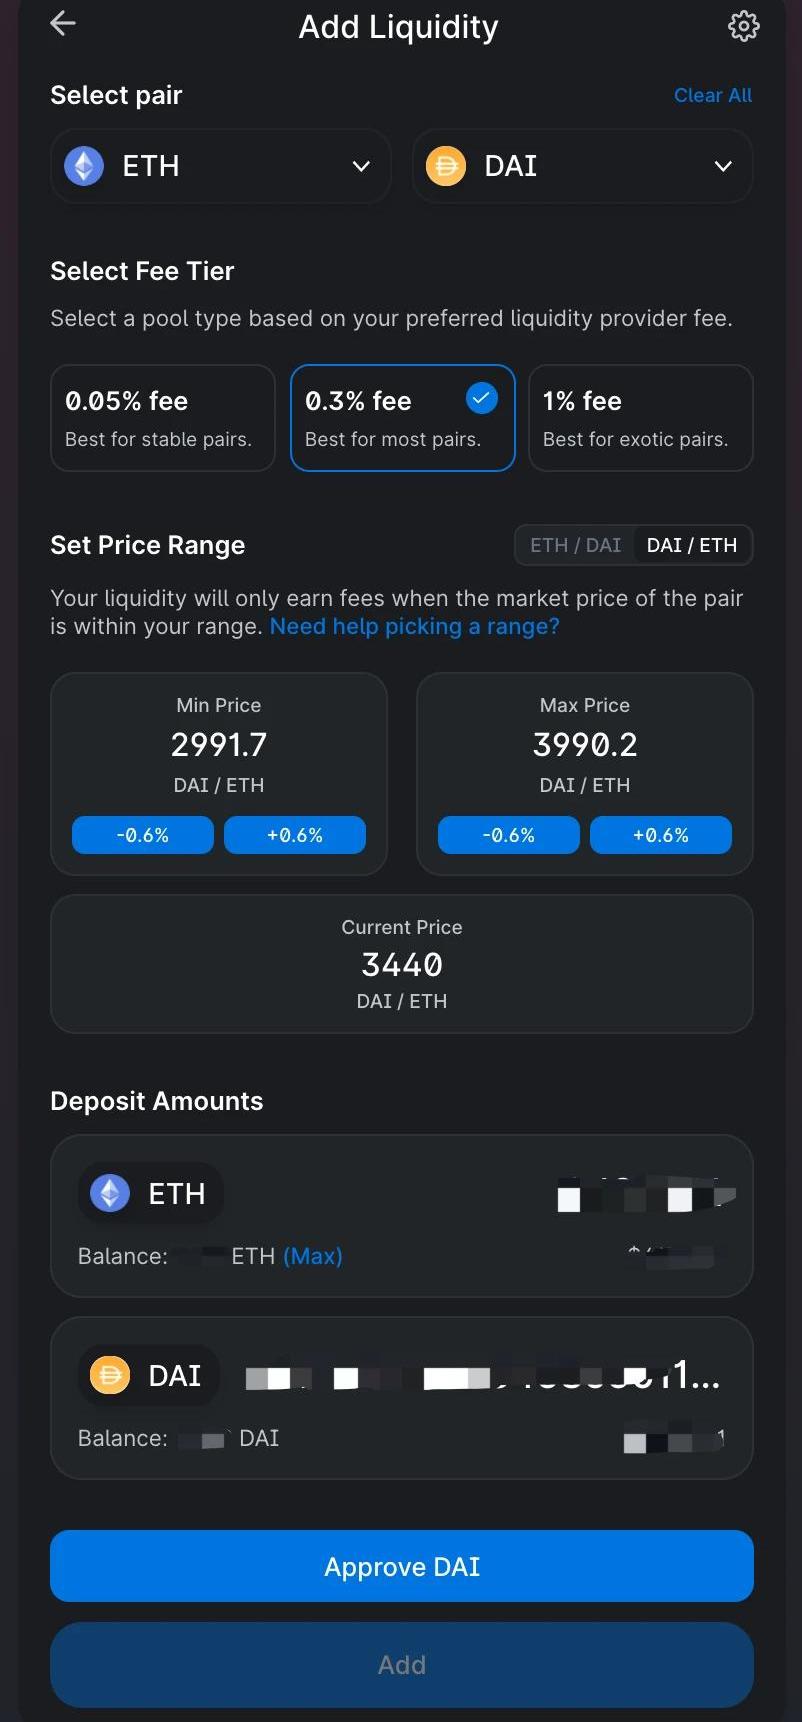This screenshot has width=802, height=1722.
Task: Switch price display to DAI / ETH
Action: tap(692, 545)
